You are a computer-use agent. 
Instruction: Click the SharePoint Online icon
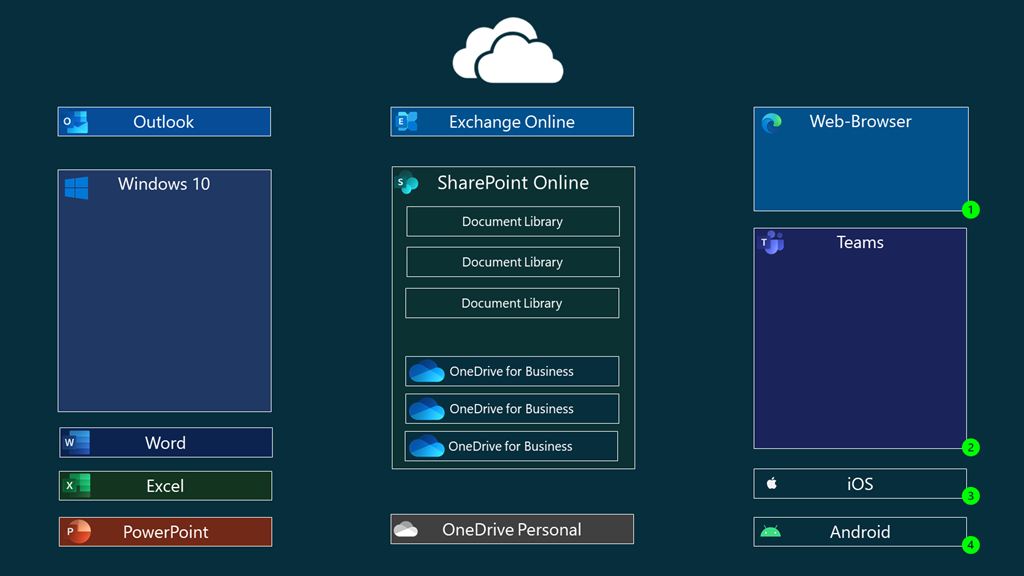[407, 183]
